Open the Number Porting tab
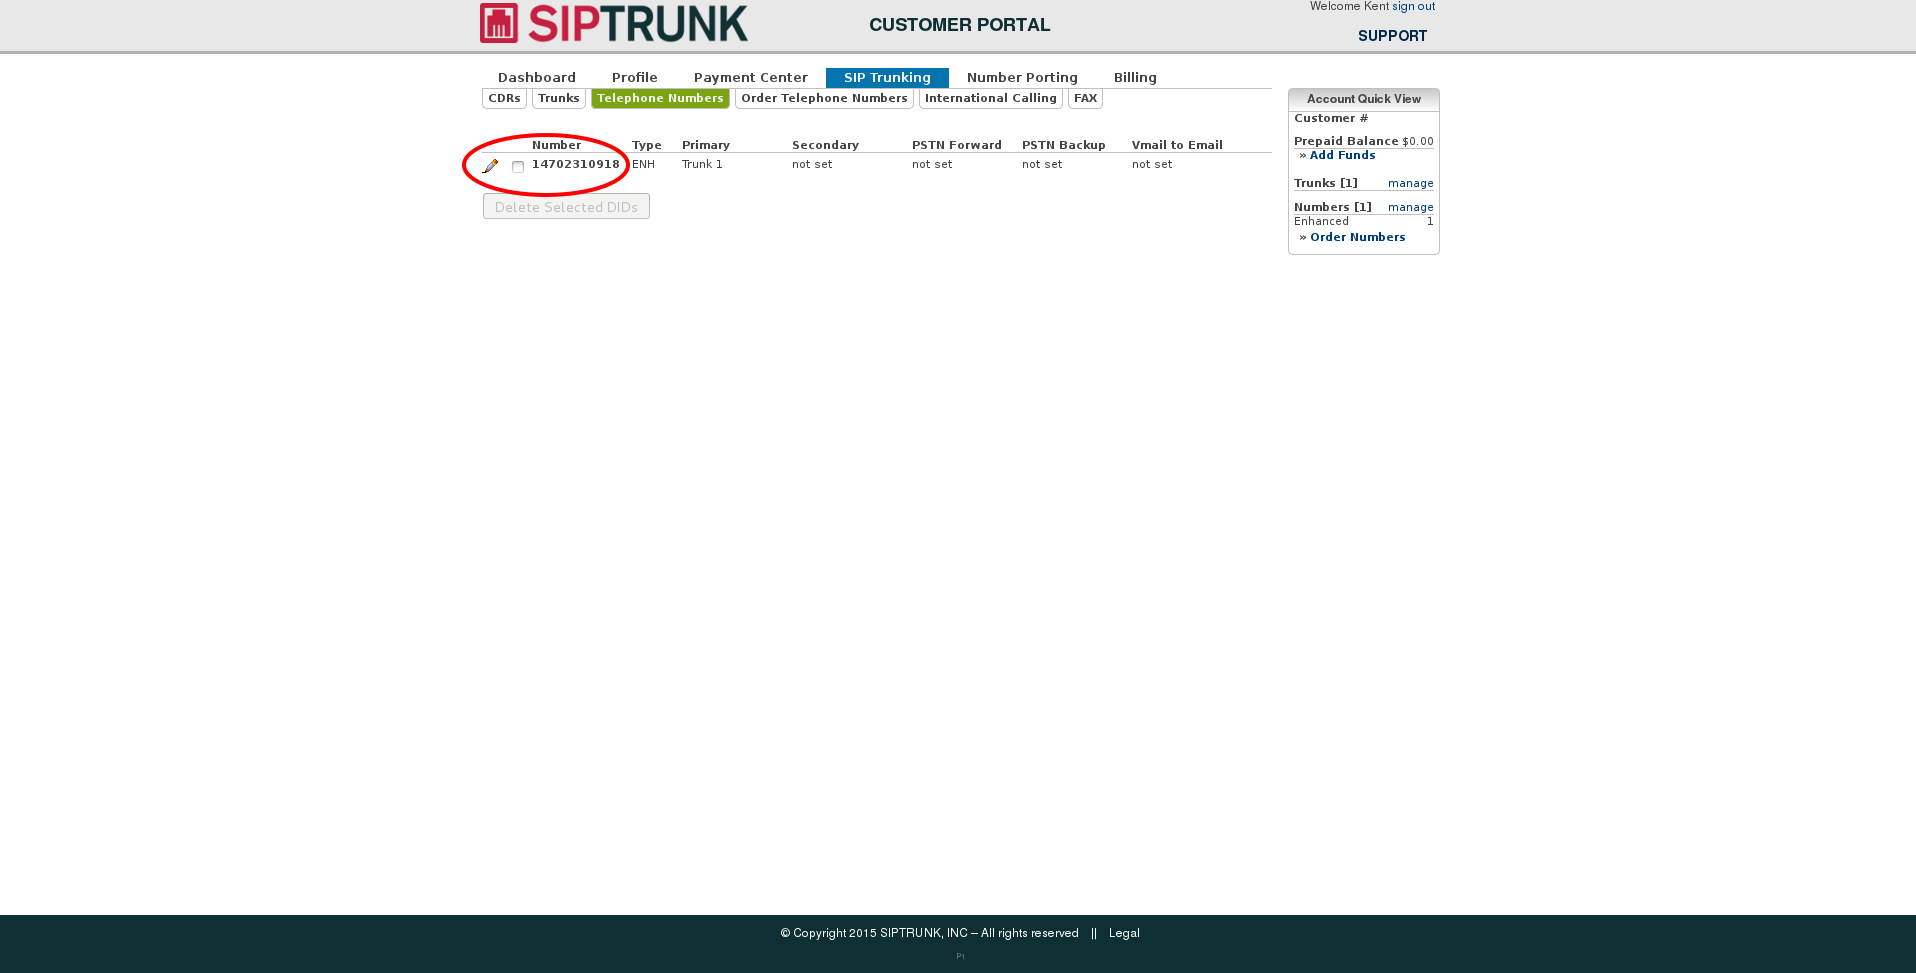 (1022, 78)
